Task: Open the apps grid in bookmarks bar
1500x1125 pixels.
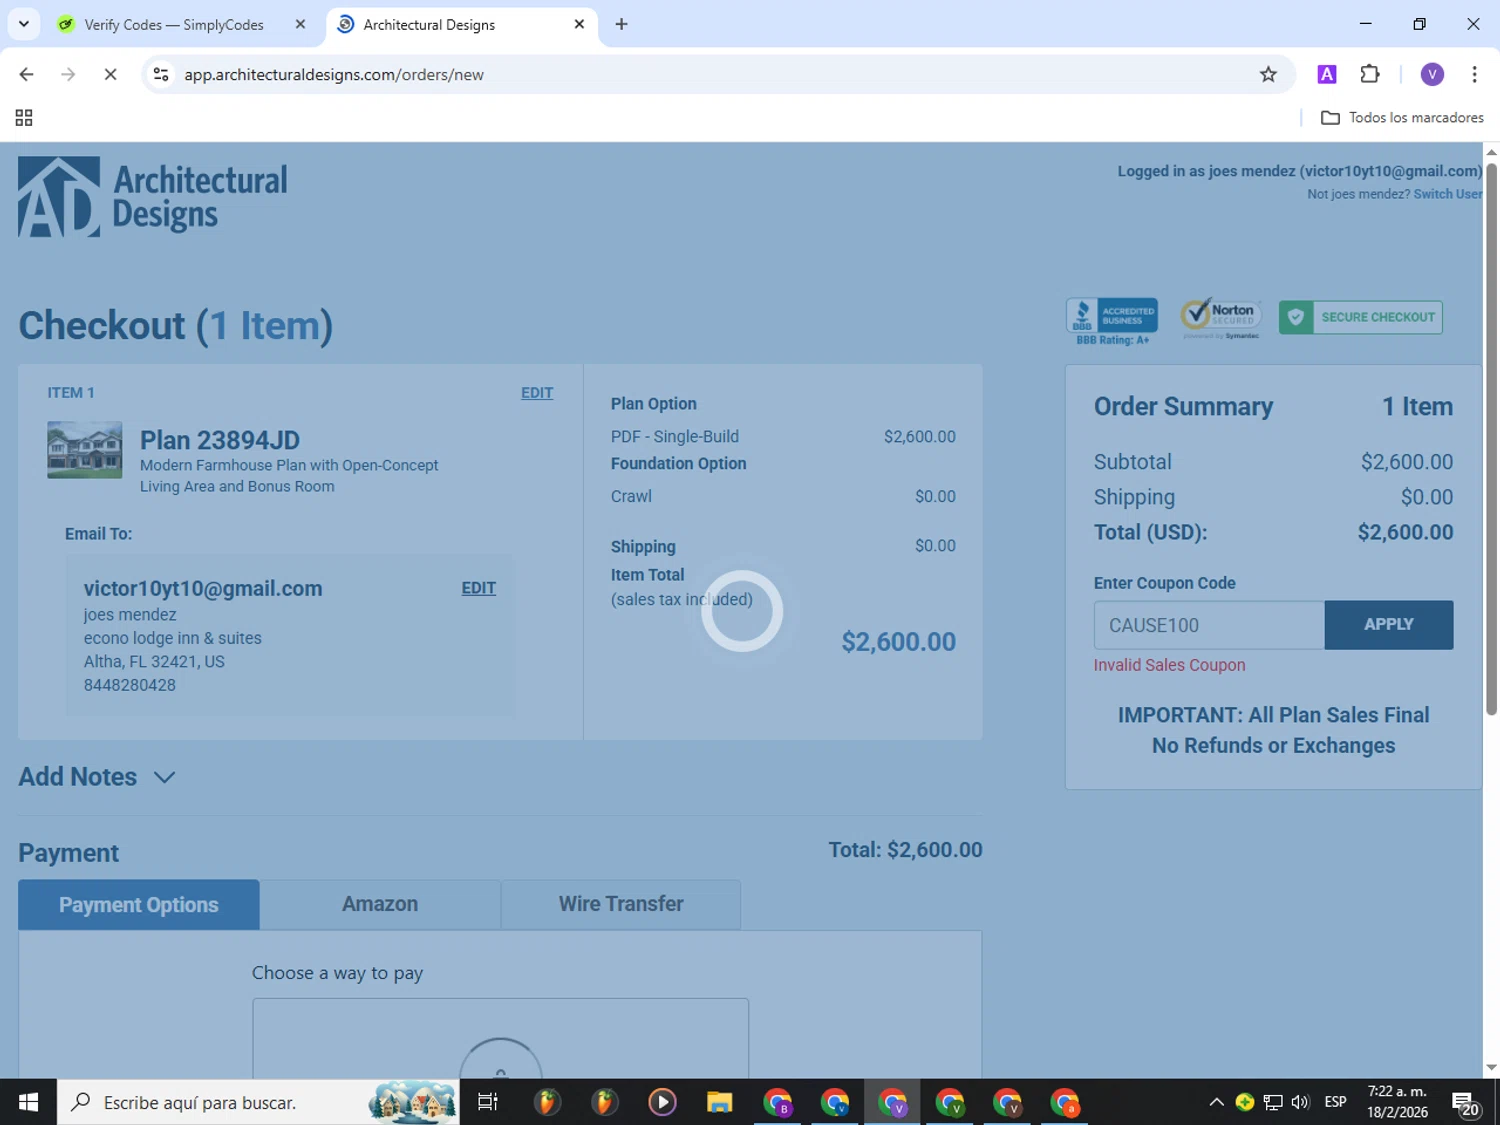Action: pyautogui.click(x=24, y=118)
